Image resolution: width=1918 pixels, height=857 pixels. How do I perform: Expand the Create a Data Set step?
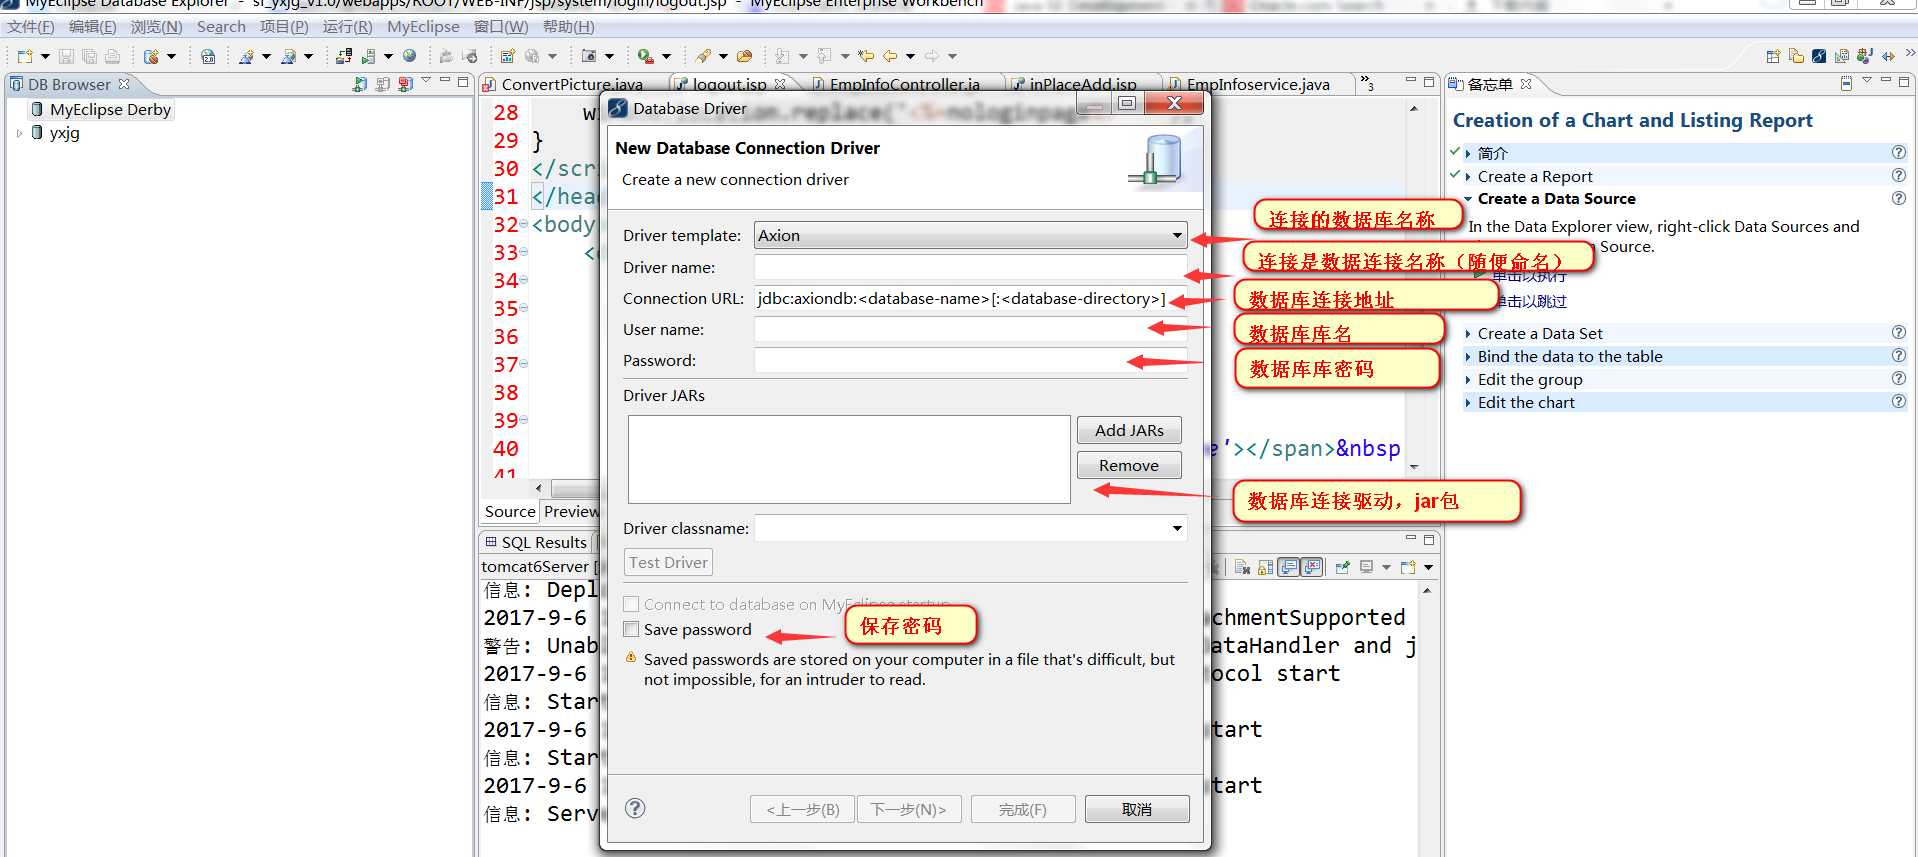coord(1467,334)
